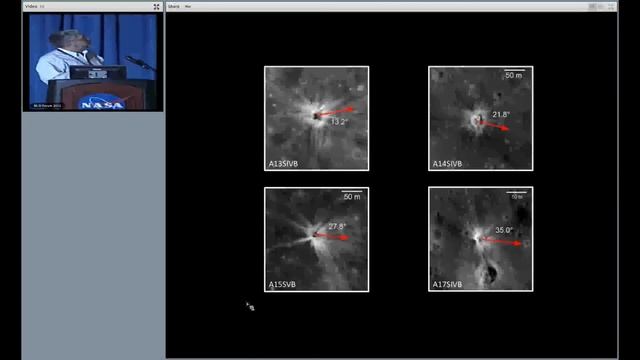
Task: Select the A14SIVB impact crater image
Action: click(480, 118)
